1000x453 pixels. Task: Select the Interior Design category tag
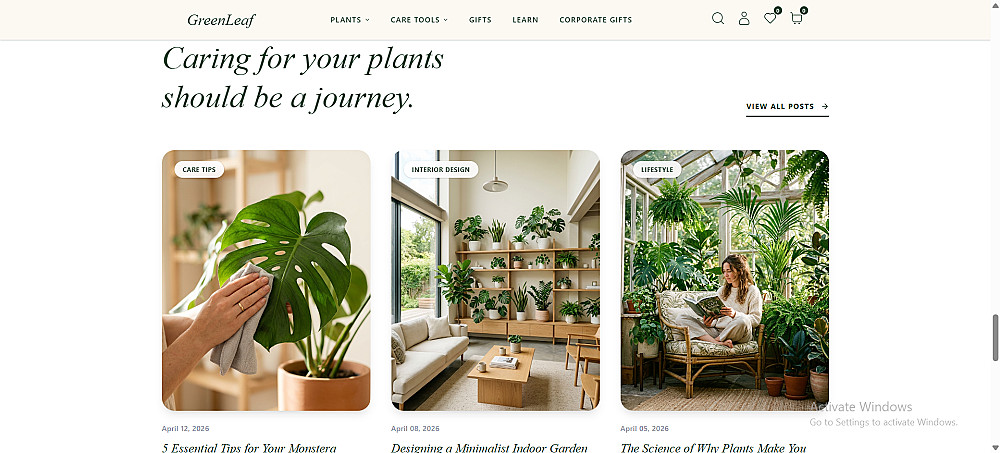441,170
